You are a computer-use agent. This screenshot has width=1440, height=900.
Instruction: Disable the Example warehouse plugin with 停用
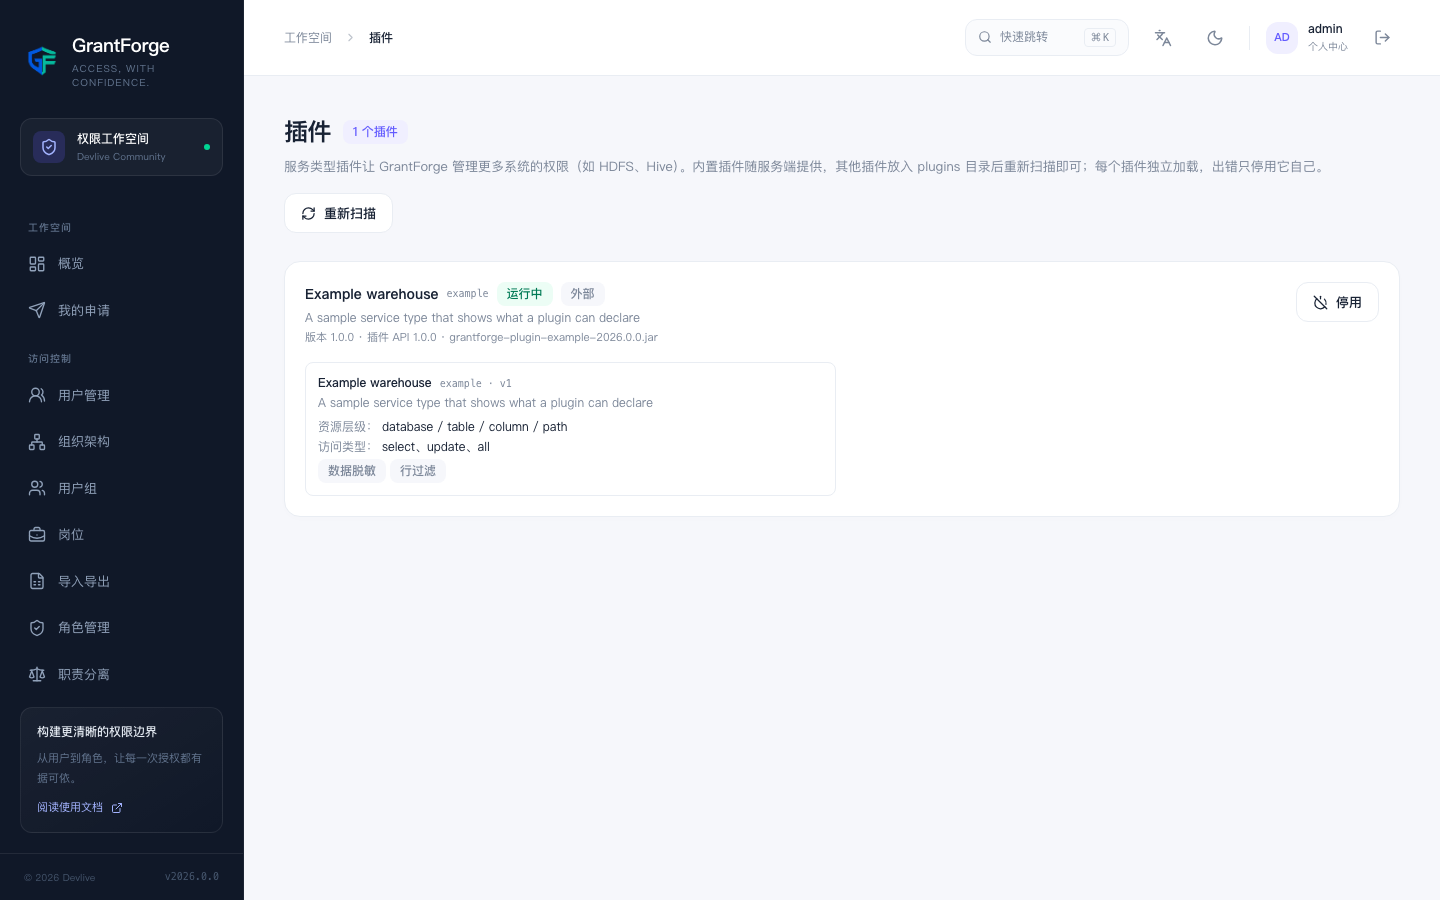[x=1337, y=302]
